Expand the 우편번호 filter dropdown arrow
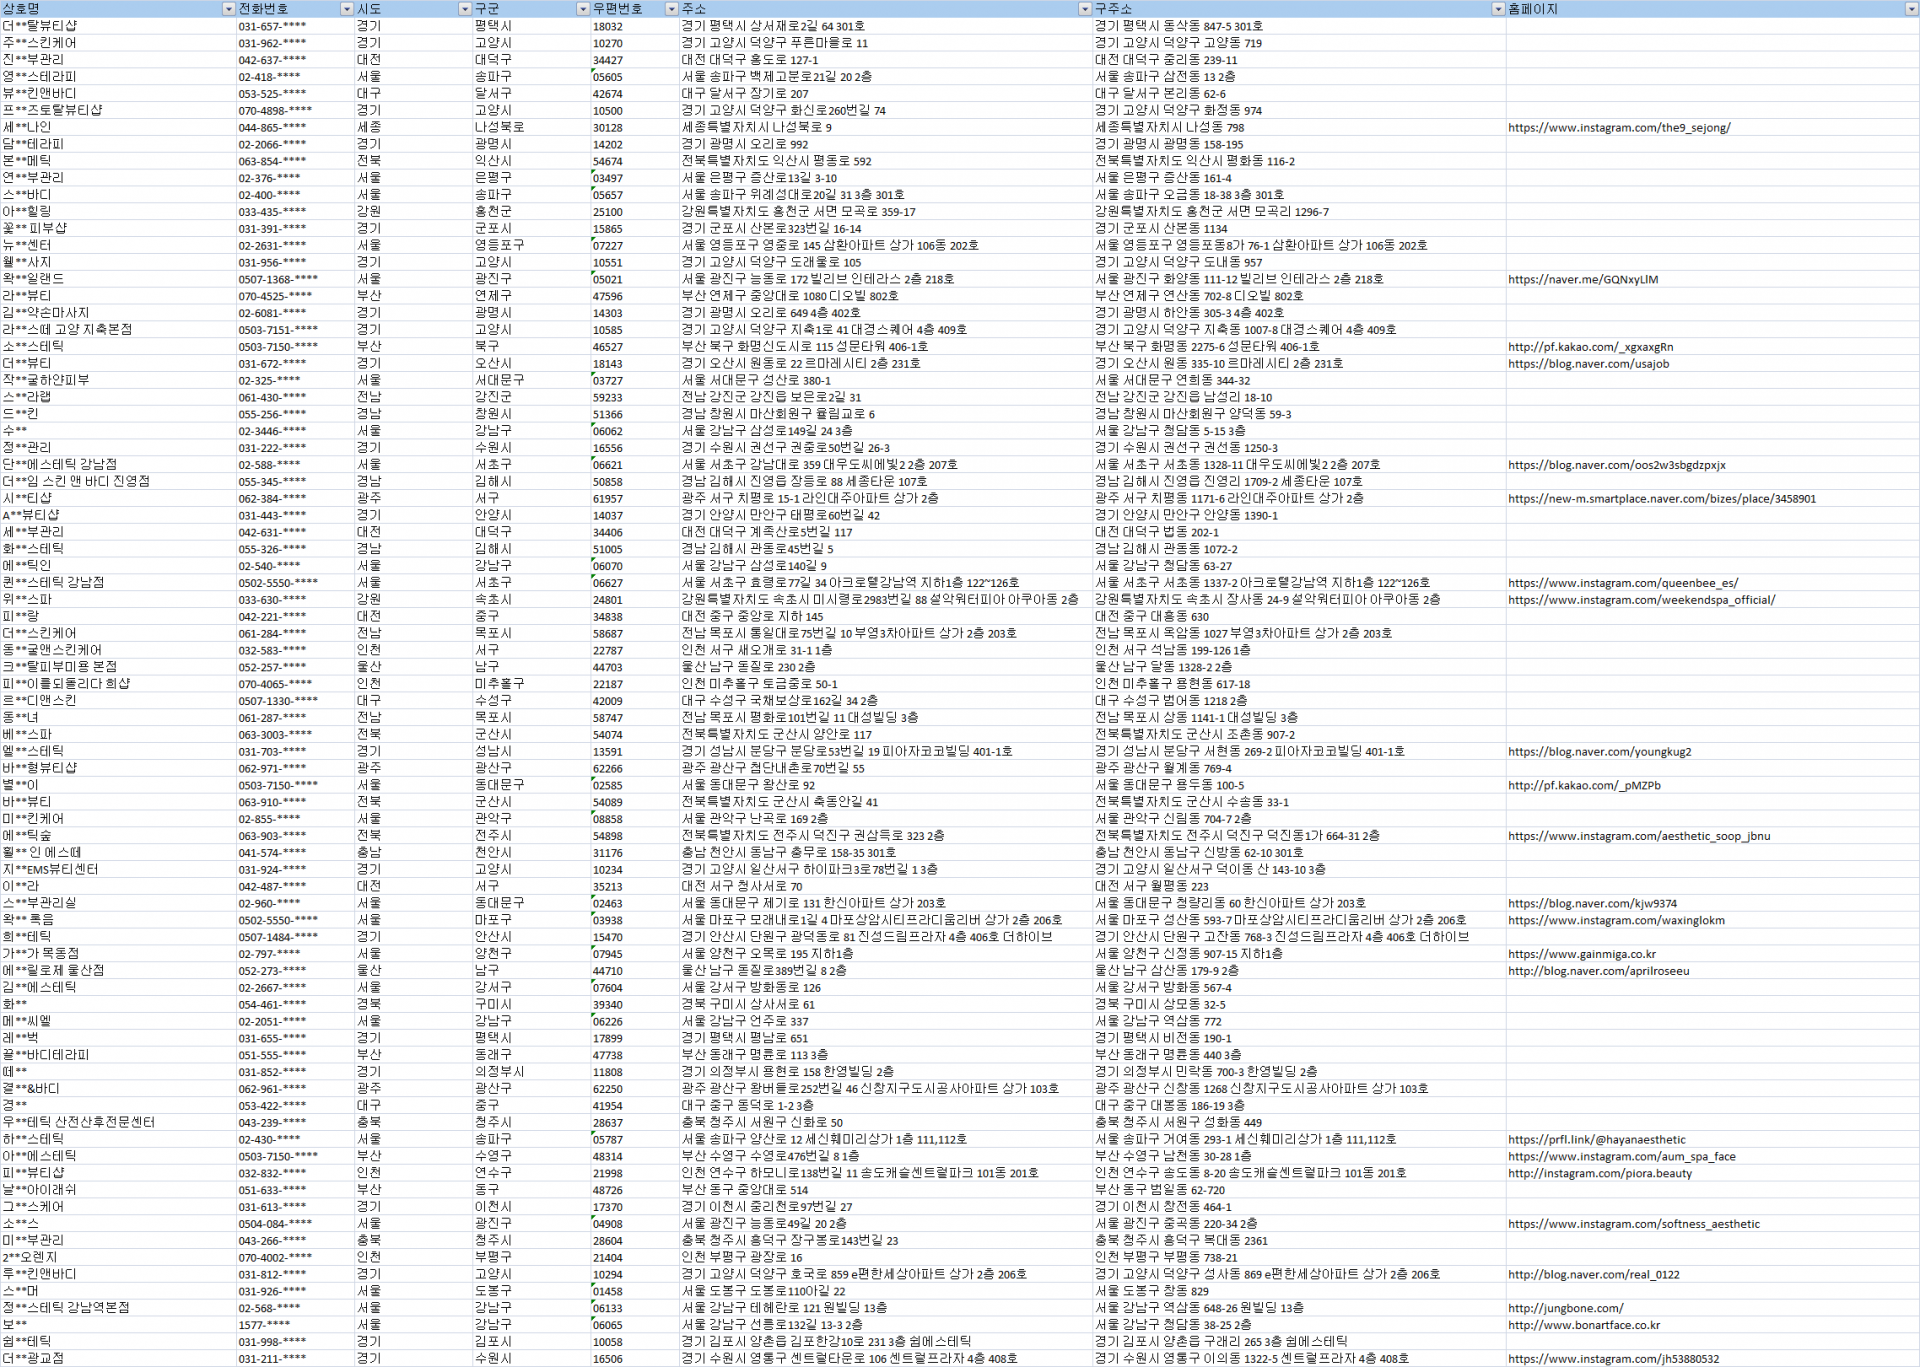This screenshot has height=1367, width=1920. [x=671, y=9]
